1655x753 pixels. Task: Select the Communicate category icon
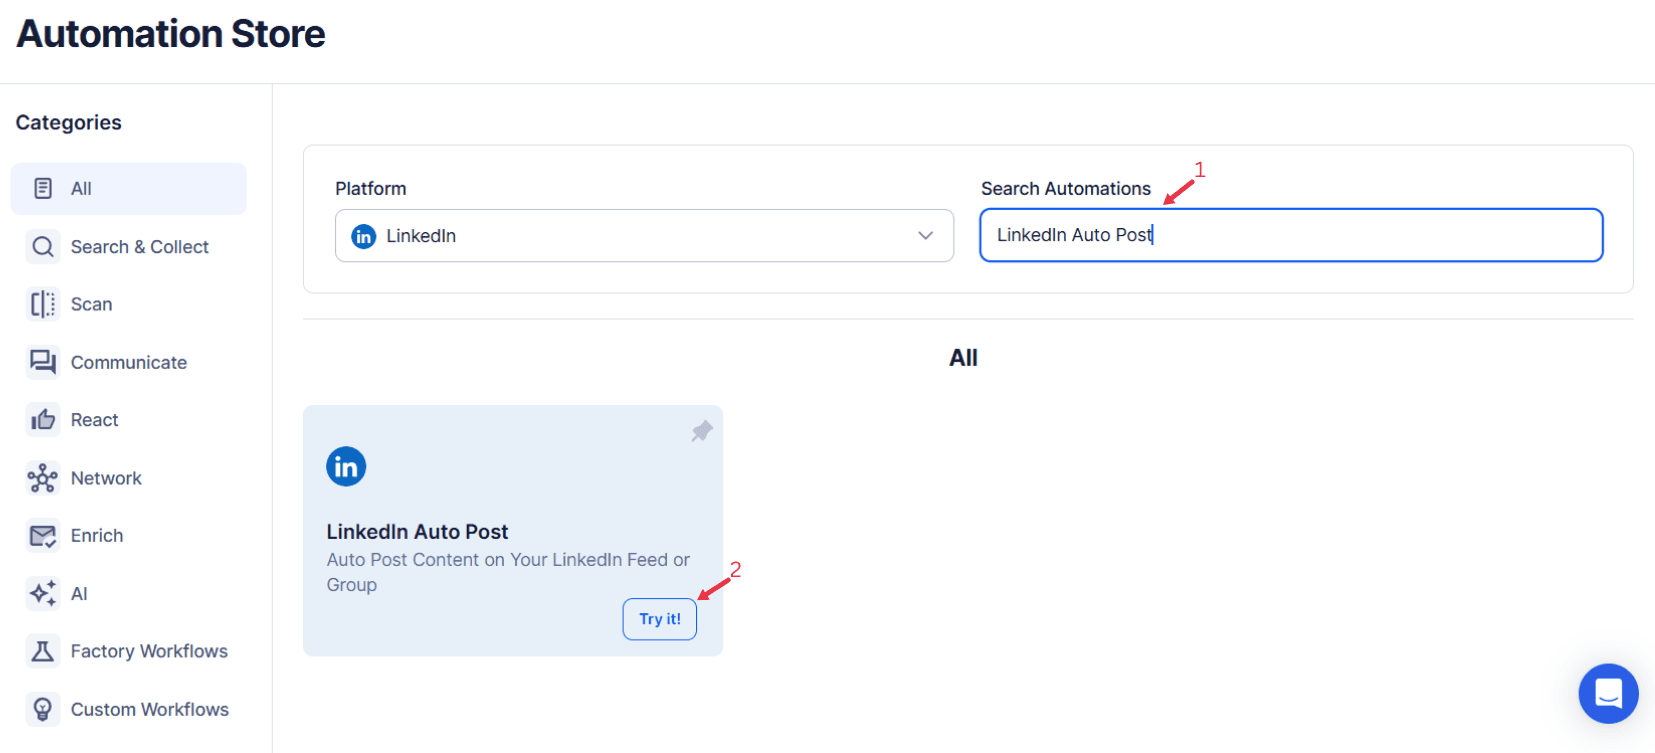[43, 362]
